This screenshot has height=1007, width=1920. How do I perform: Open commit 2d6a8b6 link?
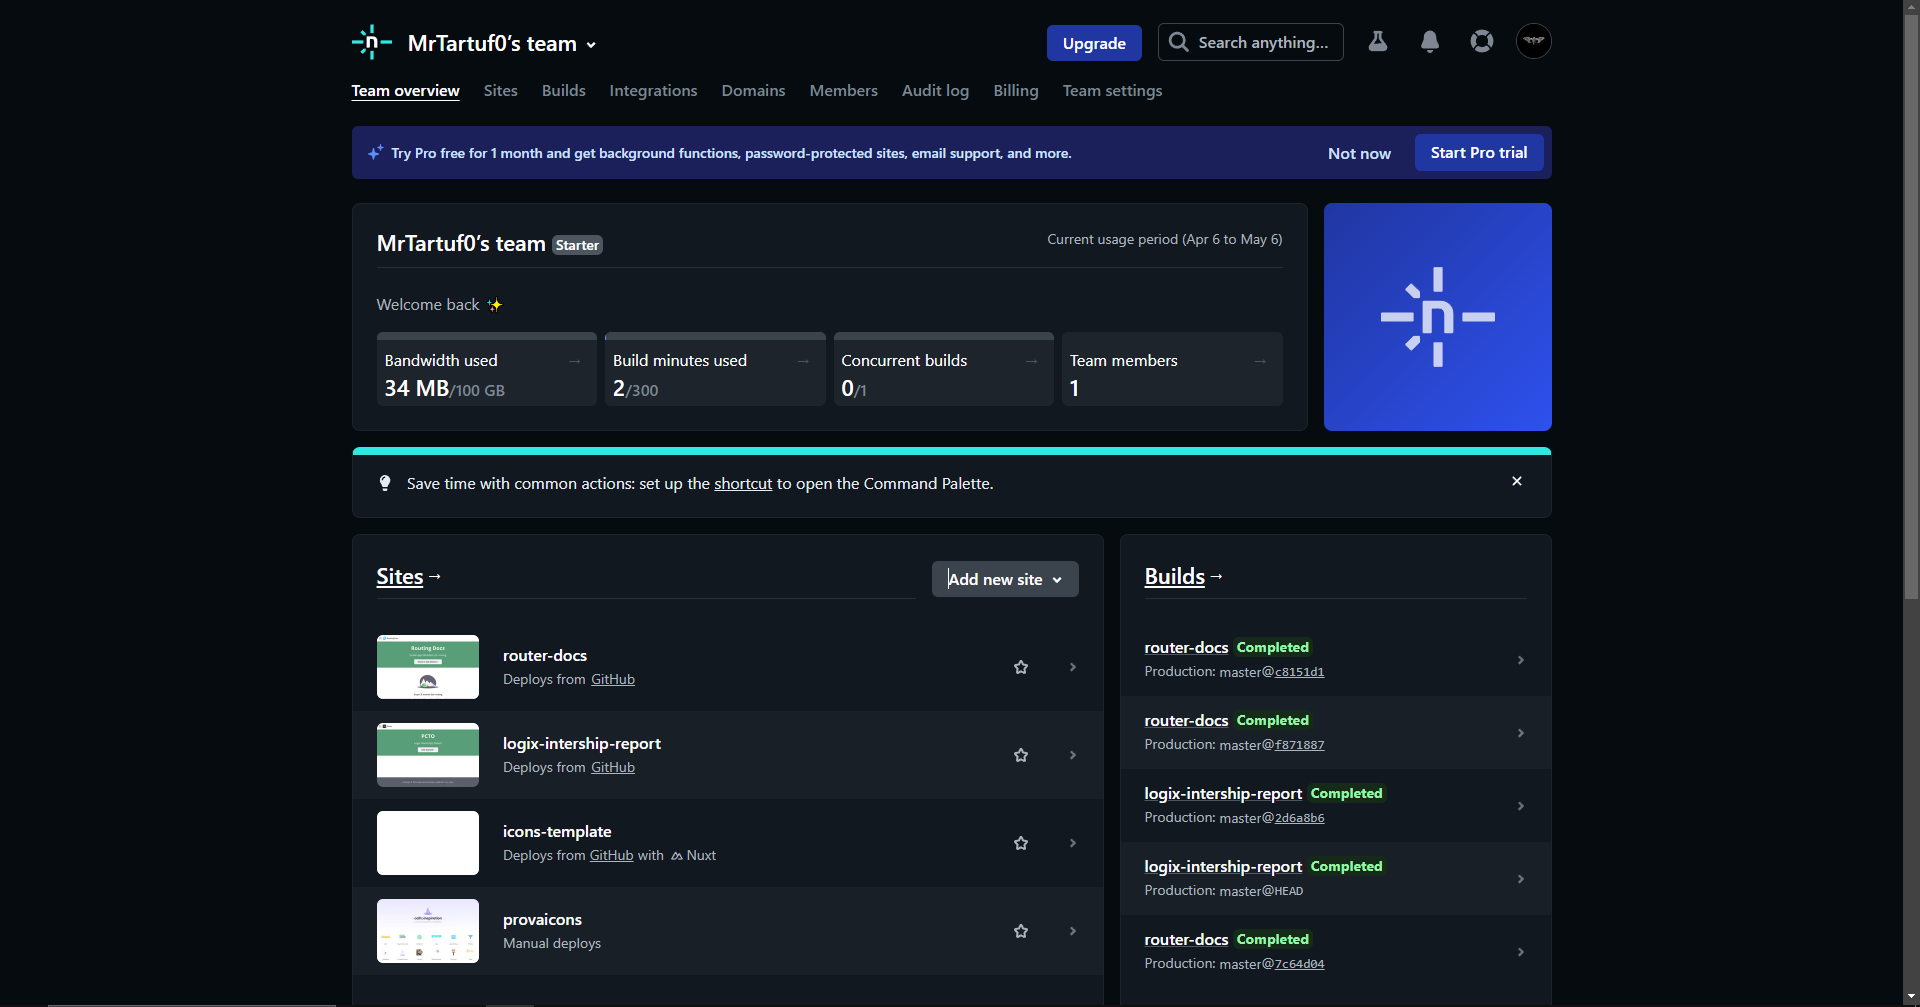[x=1299, y=818]
